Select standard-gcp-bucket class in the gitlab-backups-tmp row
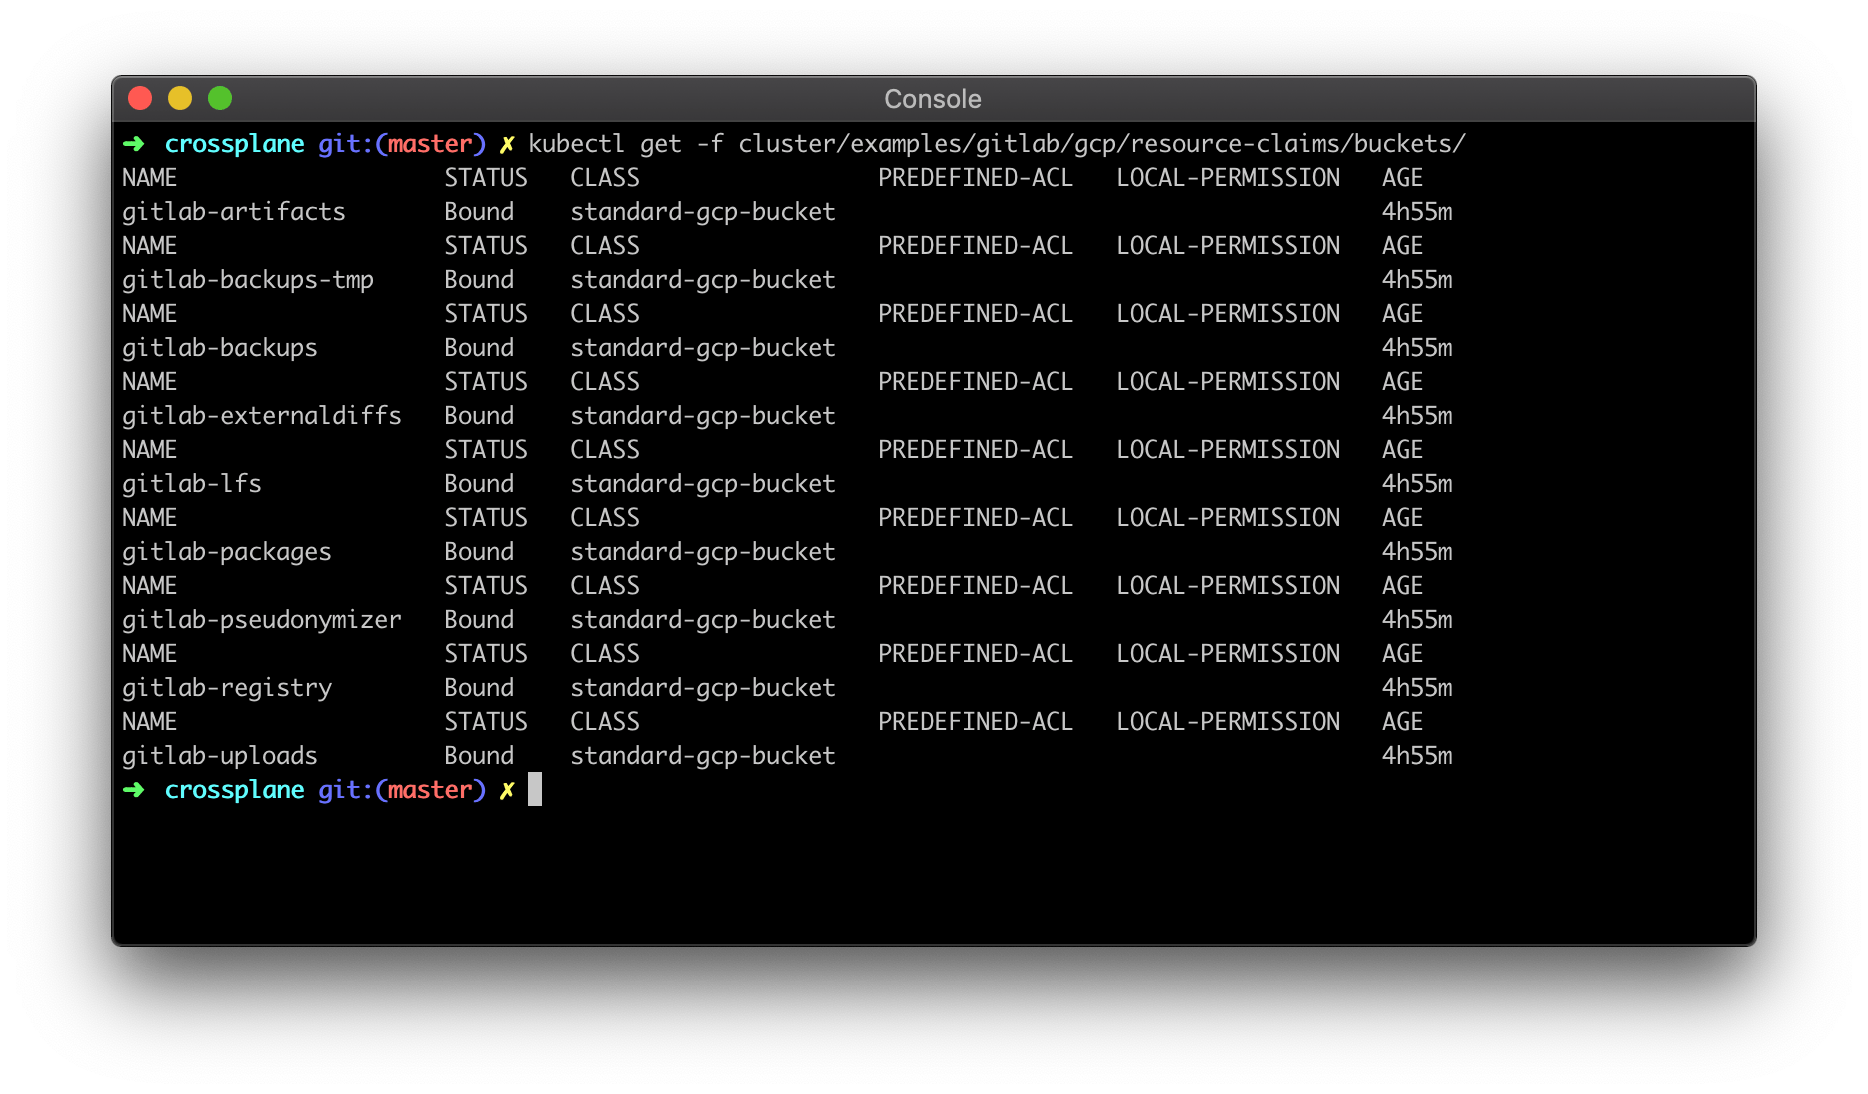 703,280
